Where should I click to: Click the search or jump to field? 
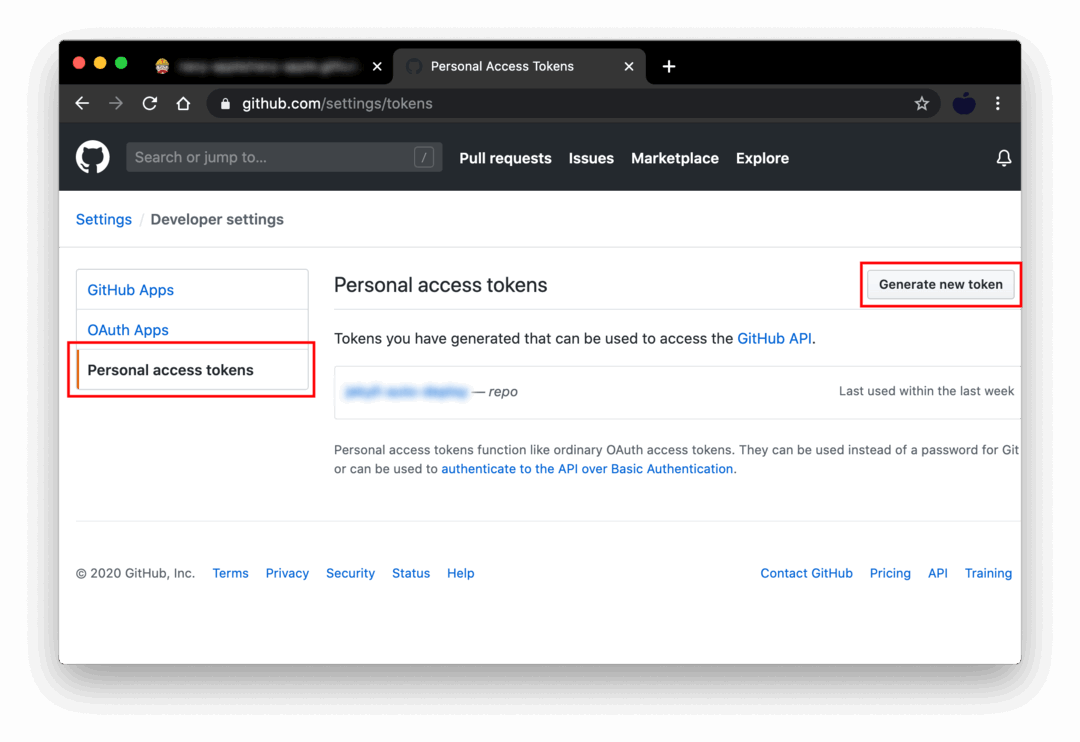[x=283, y=157]
